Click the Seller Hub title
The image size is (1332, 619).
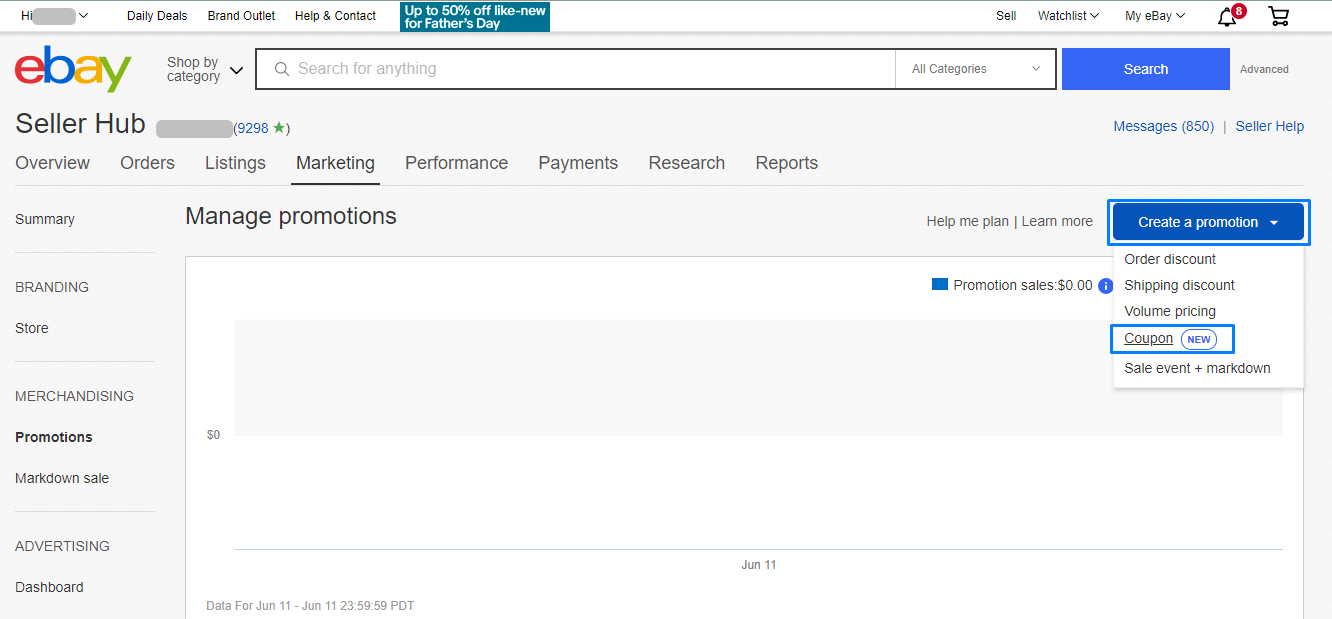pyautogui.click(x=81, y=124)
